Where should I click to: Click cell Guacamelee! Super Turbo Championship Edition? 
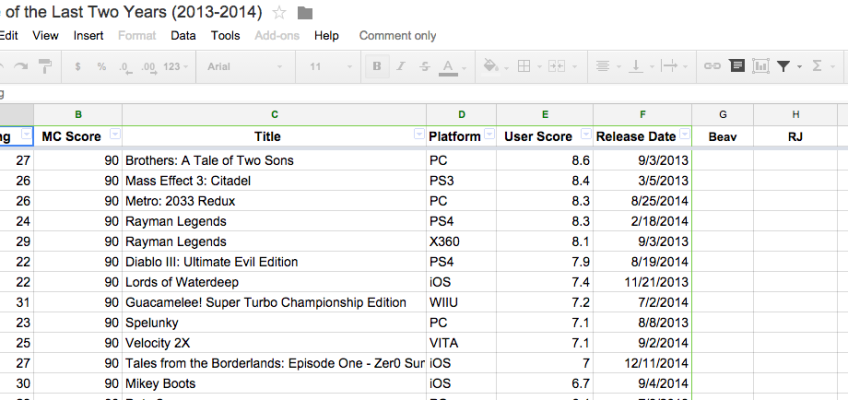(275, 302)
